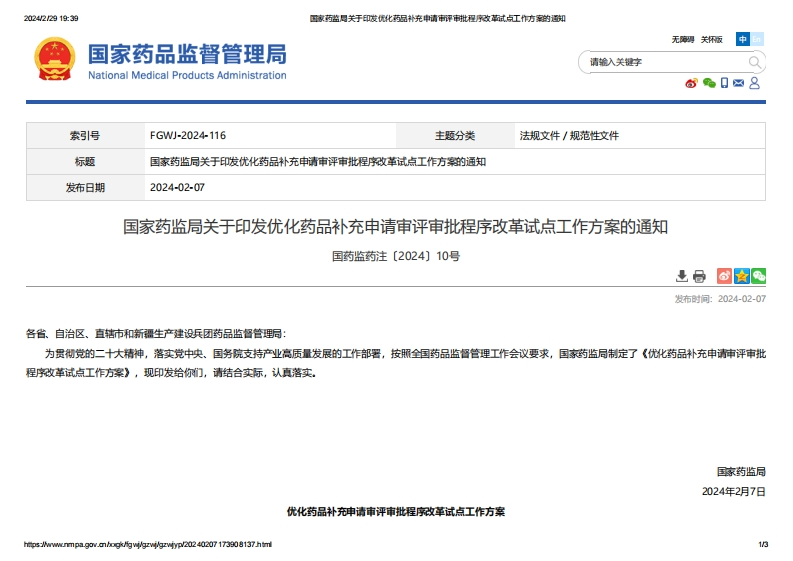Switch language to En
This screenshot has height=561, width=793.
coord(757,39)
